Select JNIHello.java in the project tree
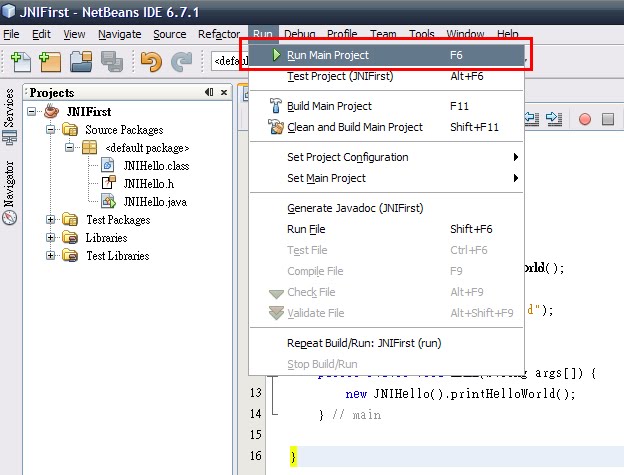This screenshot has width=624, height=475. tap(155, 202)
